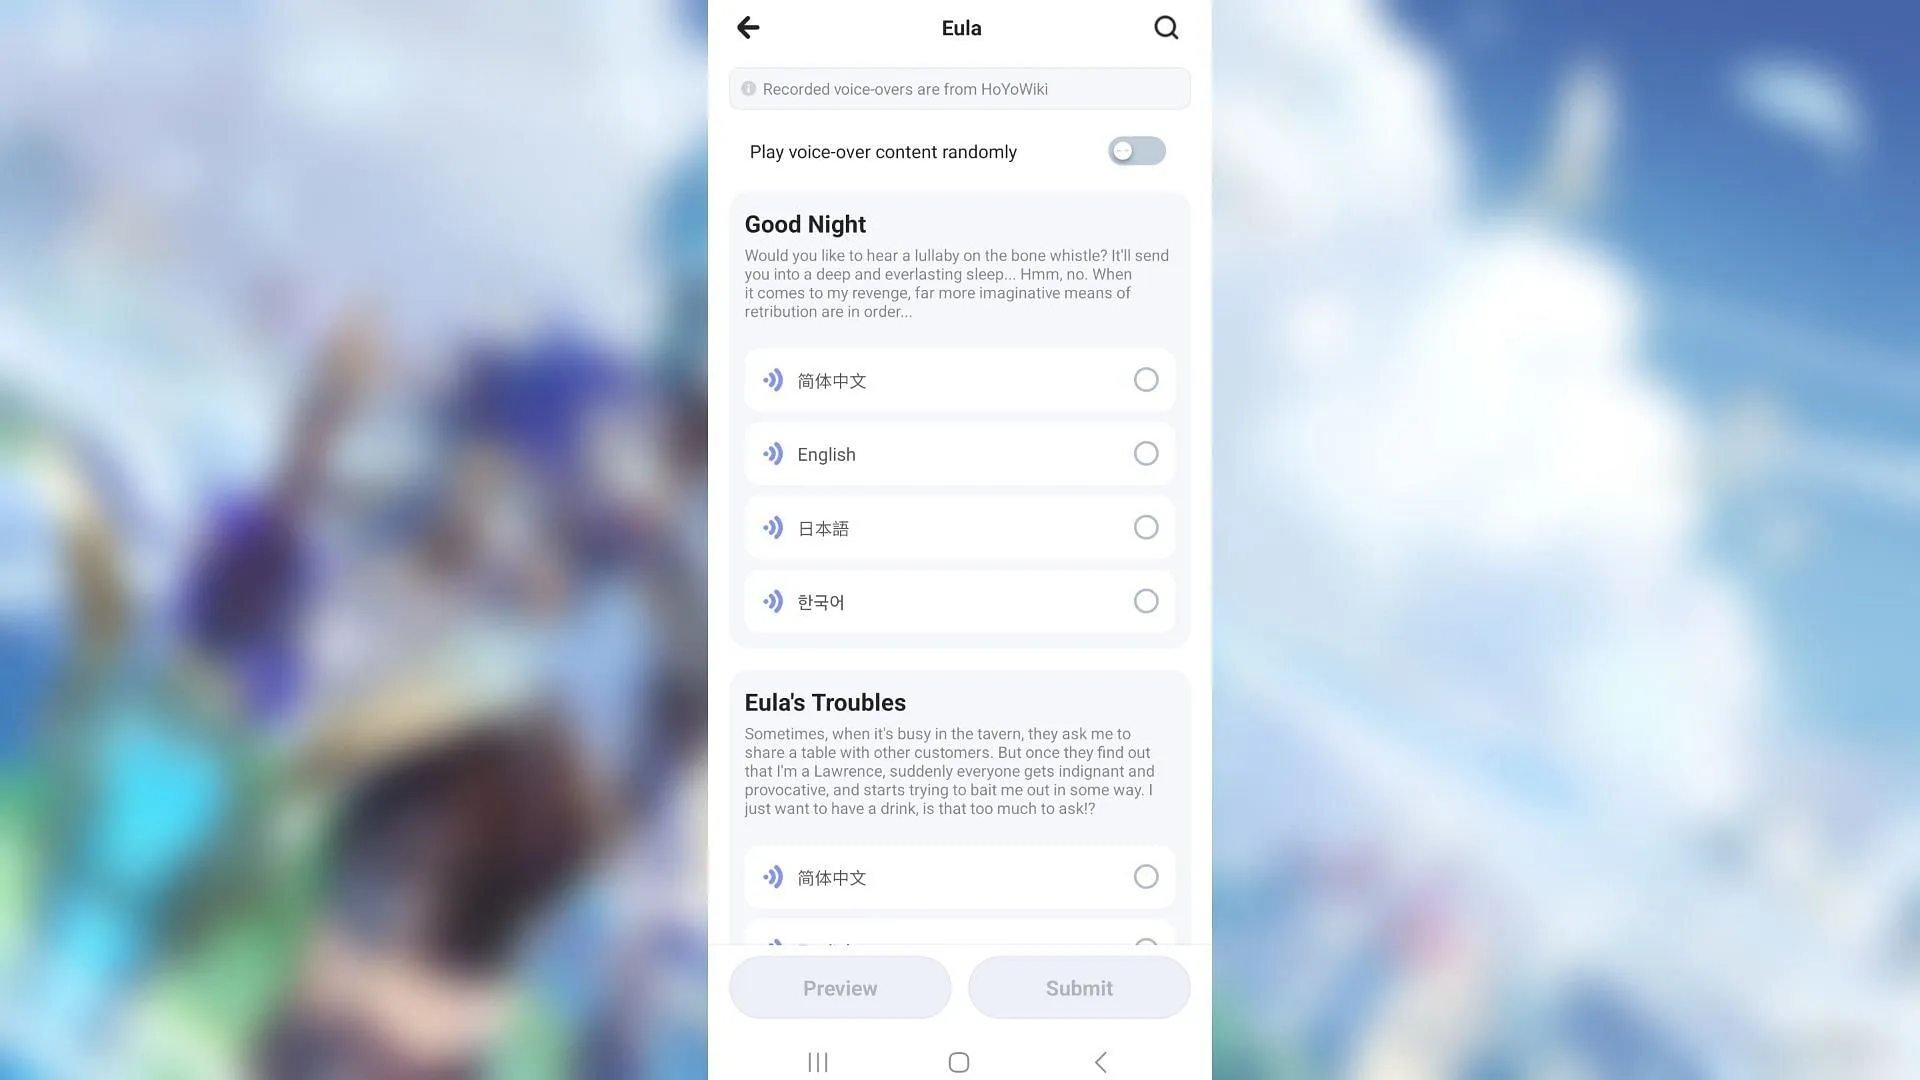The height and width of the screenshot is (1080, 1920).
Task: Click the Submit button at the bottom
Action: [x=1079, y=988]
